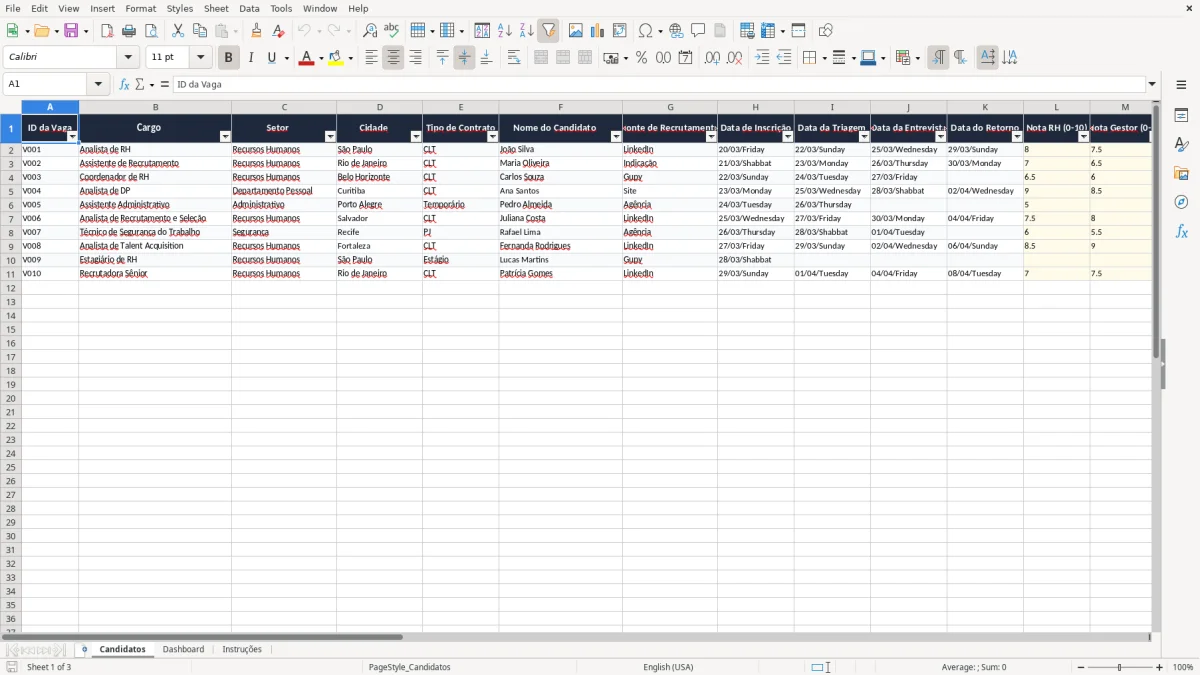Click the Print icon
The height and width of the screenshot is (675, 1200).
[129, 31]
